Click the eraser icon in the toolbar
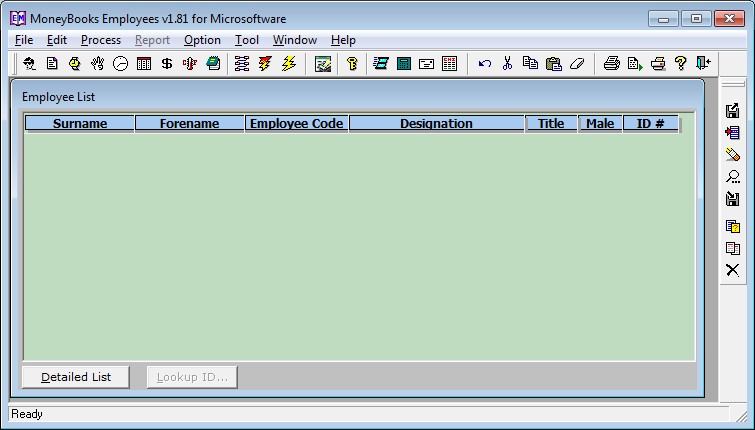The width and height of the screenshot is (755, 430). [x=576, y=63]
